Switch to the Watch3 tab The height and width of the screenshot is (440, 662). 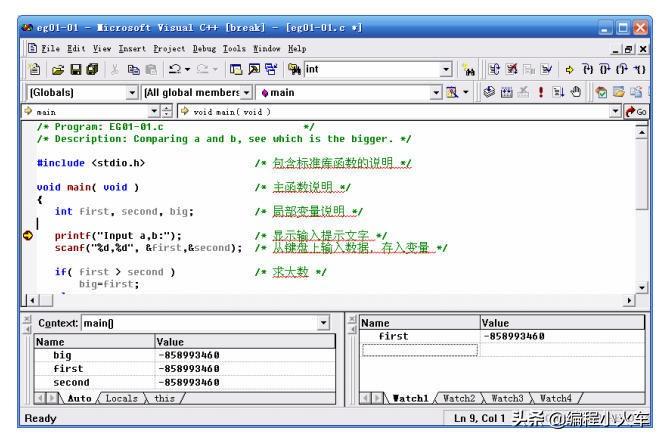[507, 399]
